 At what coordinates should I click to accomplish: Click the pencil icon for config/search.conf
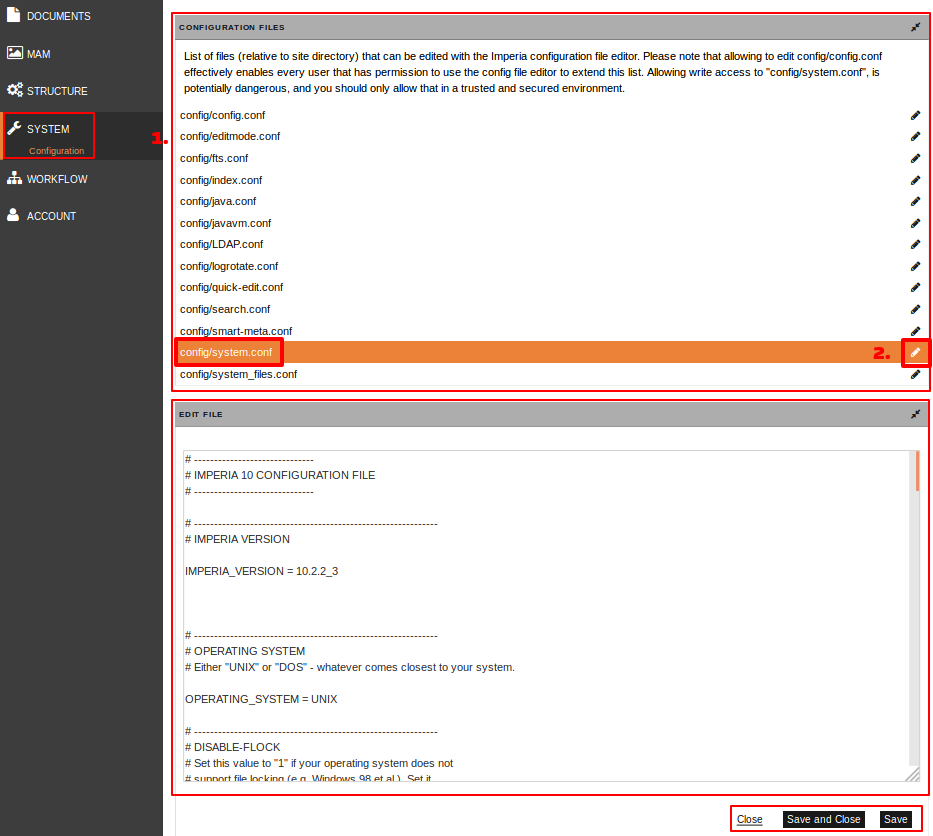tap(915, 309)
